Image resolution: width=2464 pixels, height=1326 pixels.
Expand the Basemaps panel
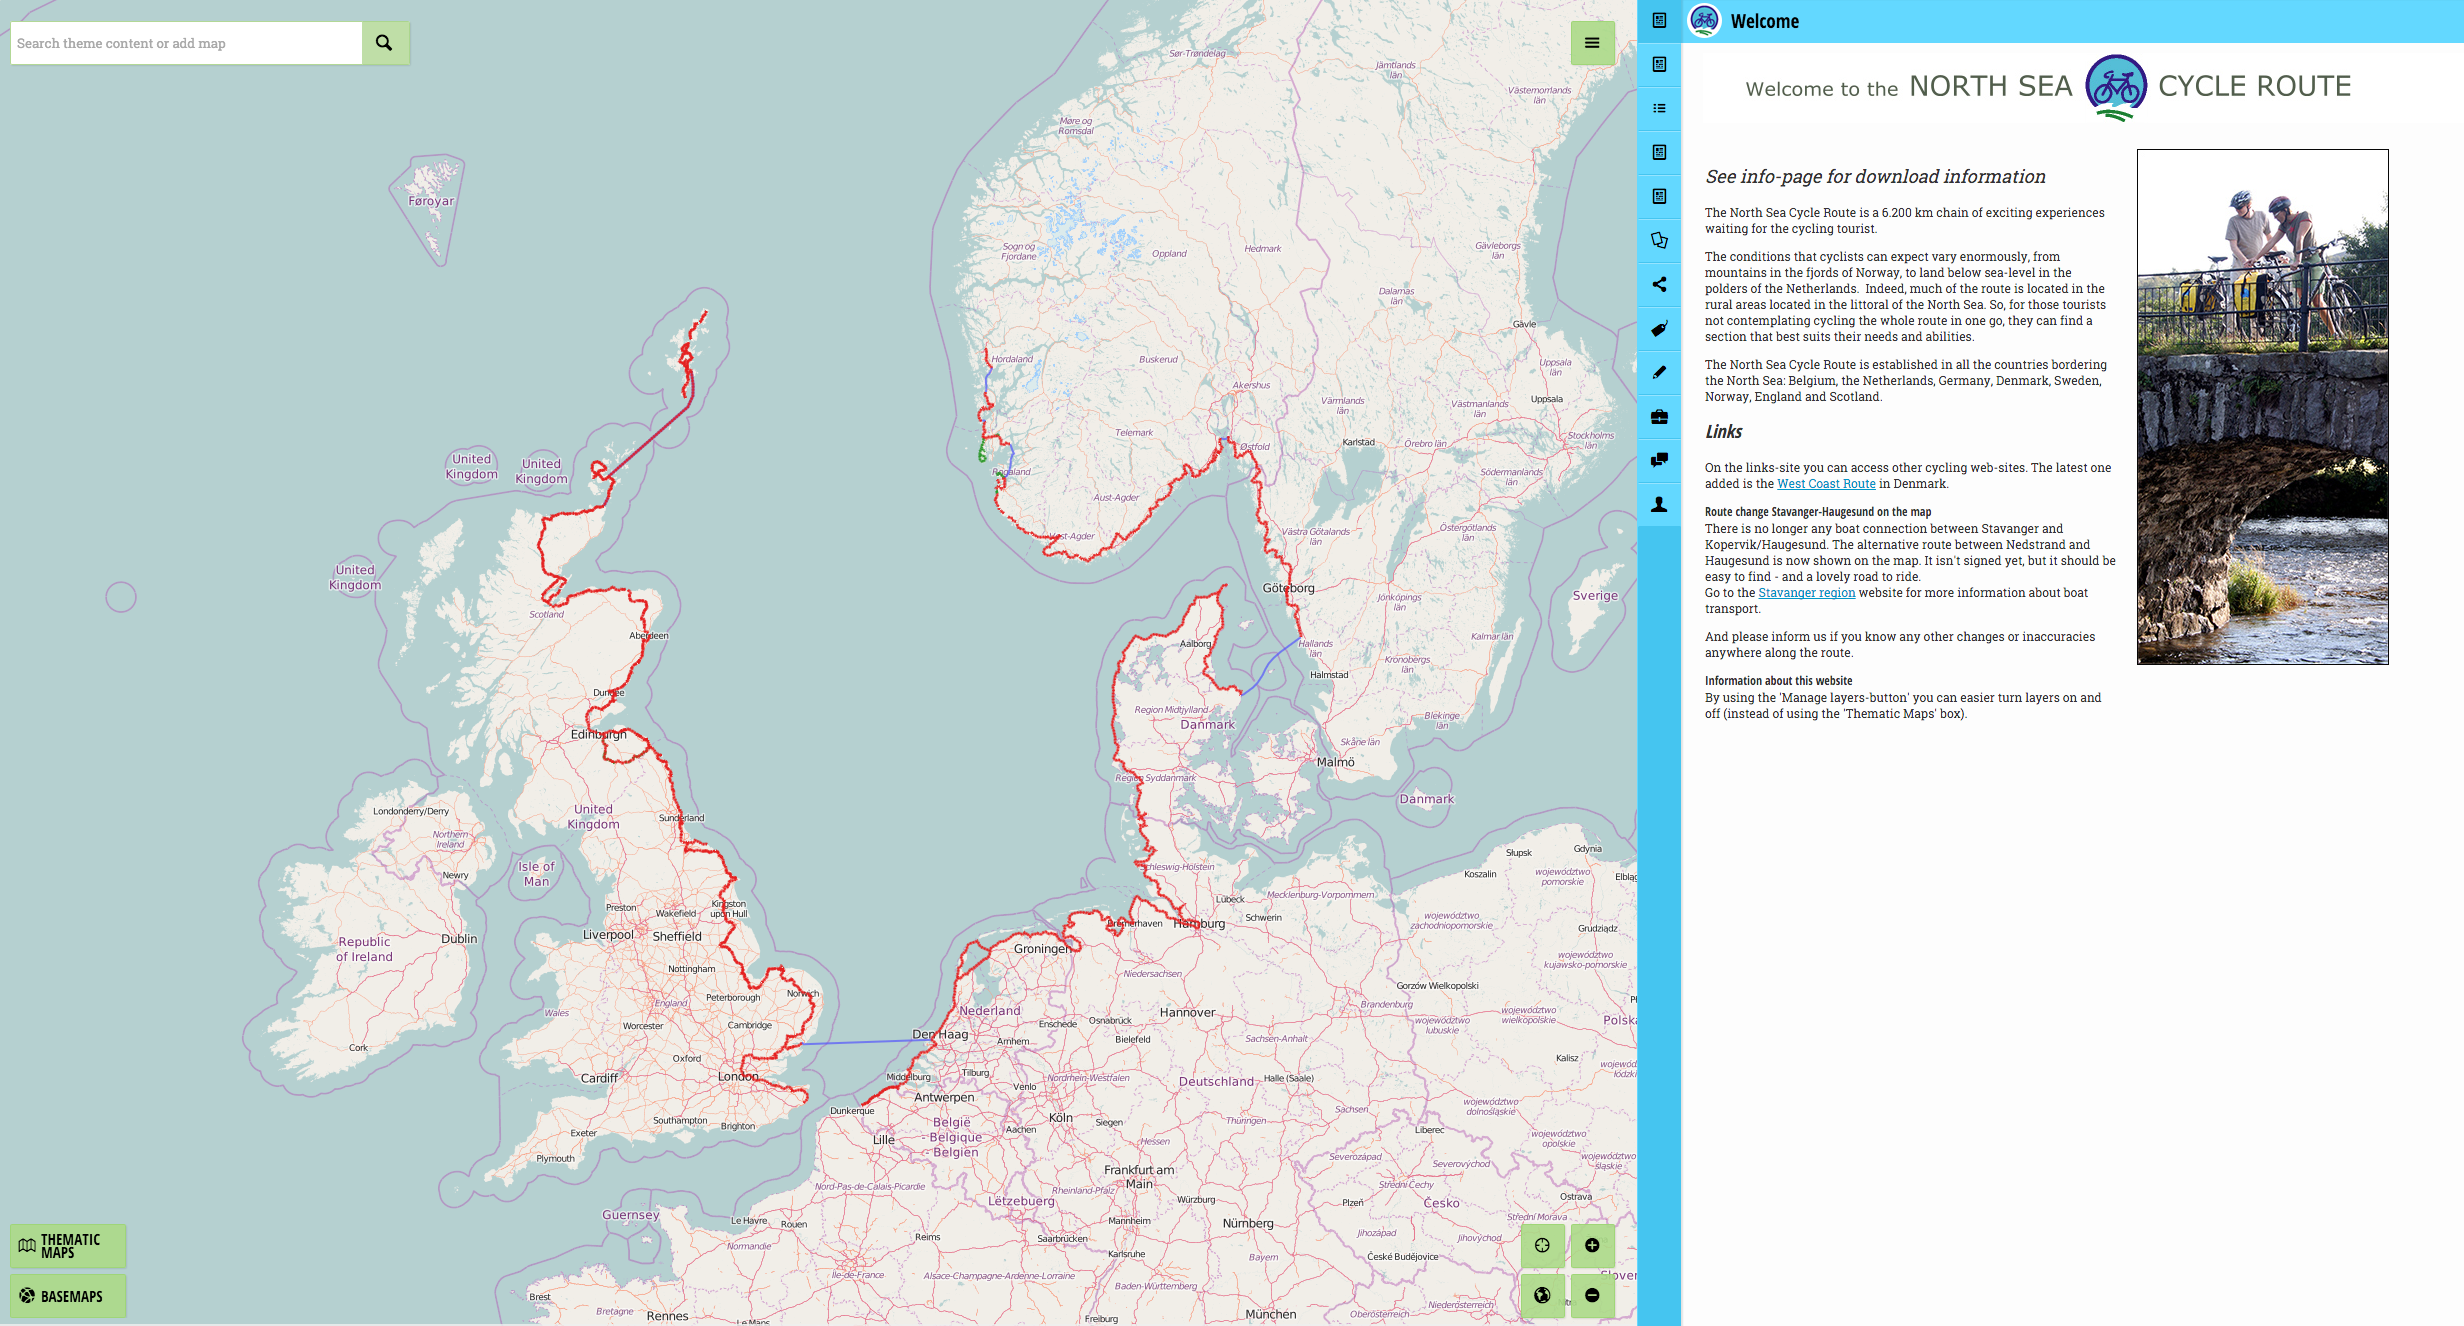click(x=68, y=1296)
